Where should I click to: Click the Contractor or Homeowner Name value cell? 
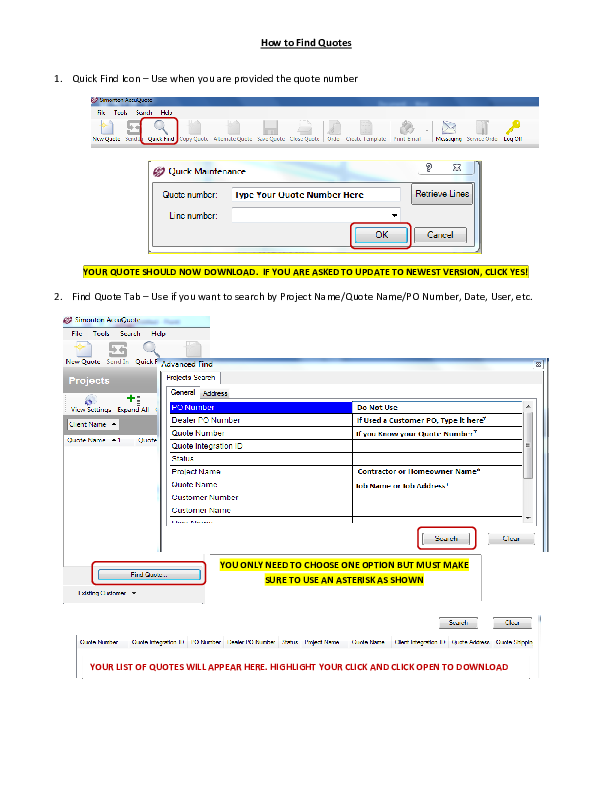point(437,472)
